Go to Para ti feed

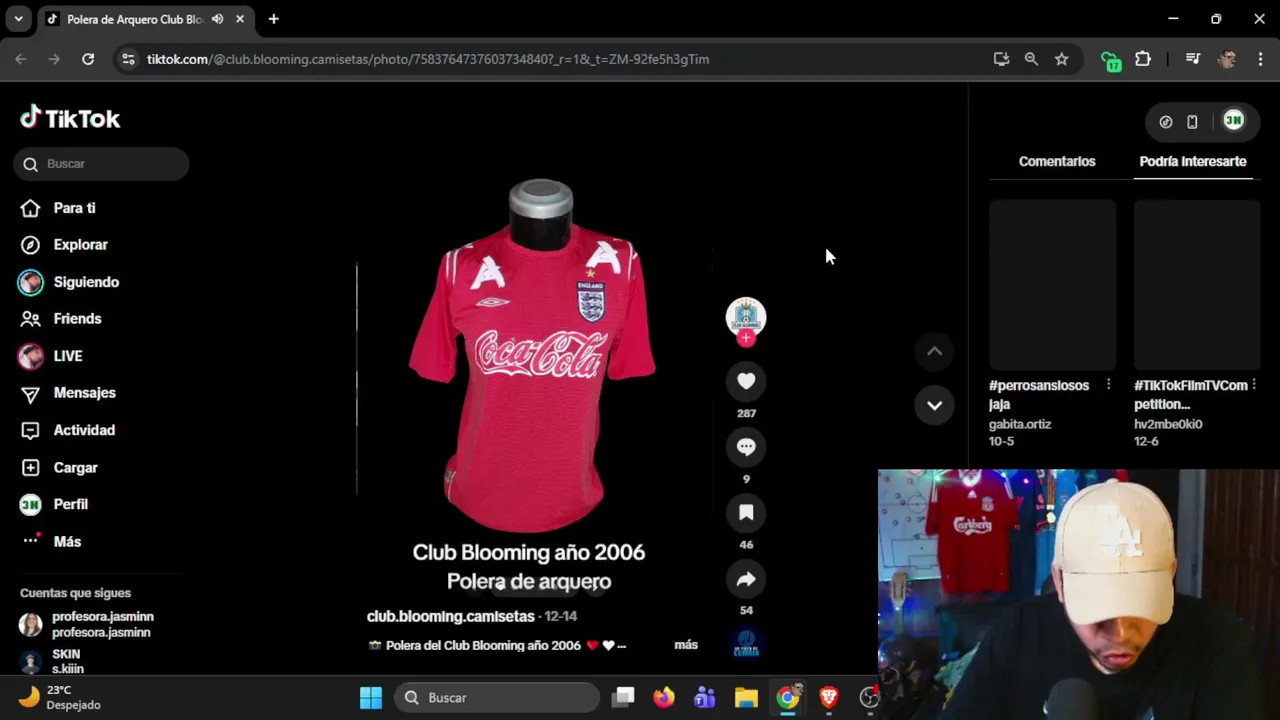pyautogui.click(x=59, y=208)
